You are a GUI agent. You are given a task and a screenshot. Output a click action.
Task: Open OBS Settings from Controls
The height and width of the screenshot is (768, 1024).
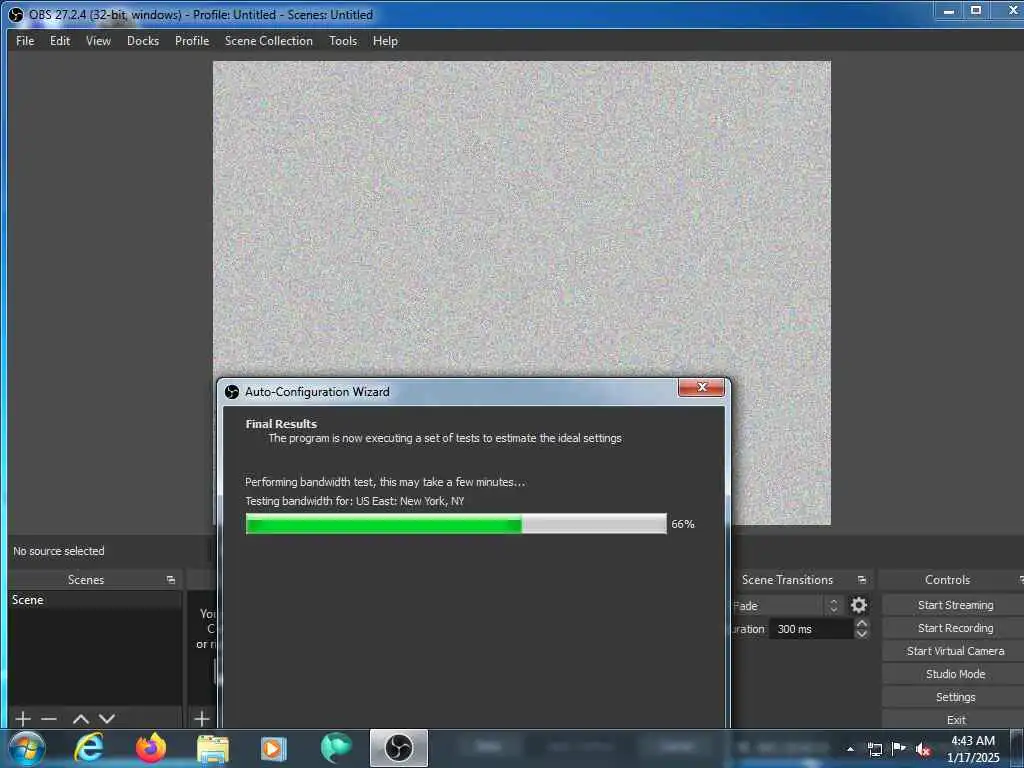(954, 697)
